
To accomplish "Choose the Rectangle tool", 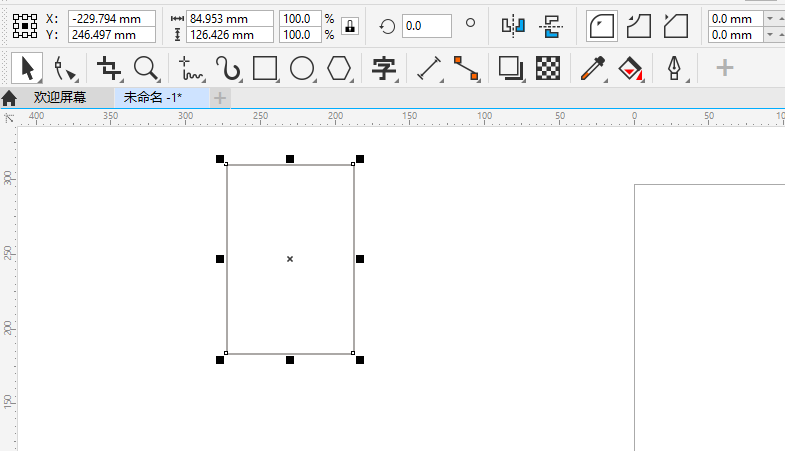I will pos(265,68).
